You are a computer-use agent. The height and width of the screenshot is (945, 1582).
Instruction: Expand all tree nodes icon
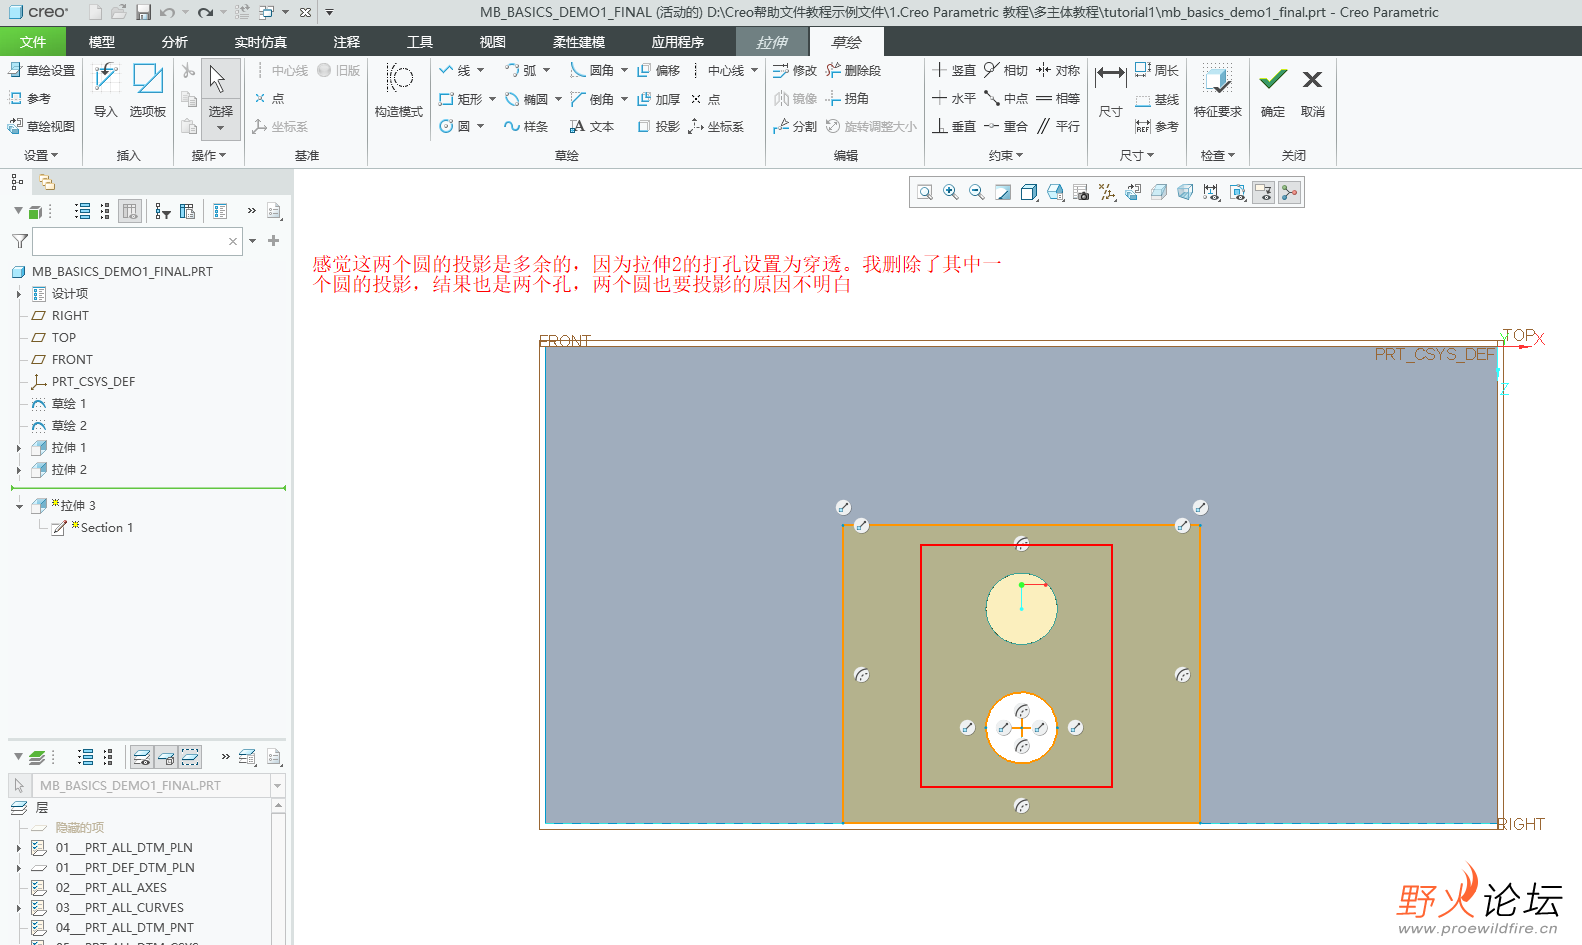click(x=83, y=211)
